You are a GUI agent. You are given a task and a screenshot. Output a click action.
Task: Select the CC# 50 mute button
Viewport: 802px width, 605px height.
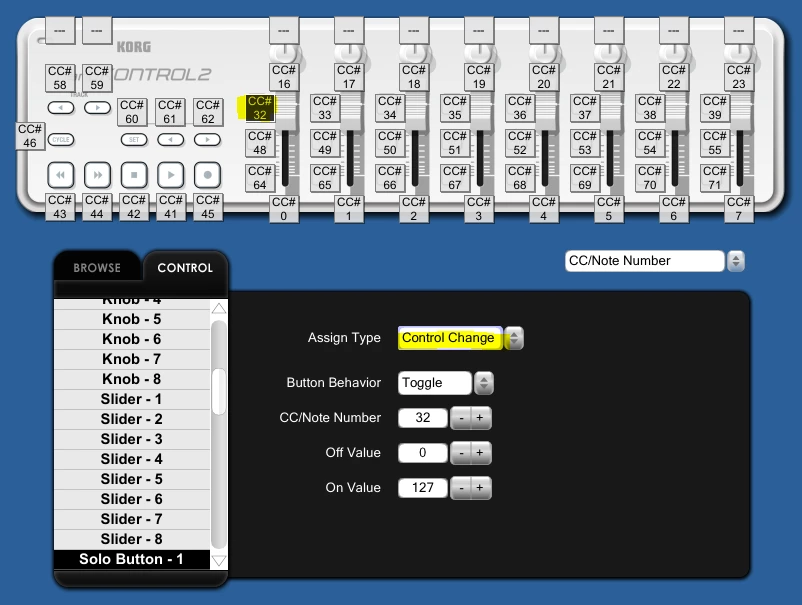click(x=390, y=143)
